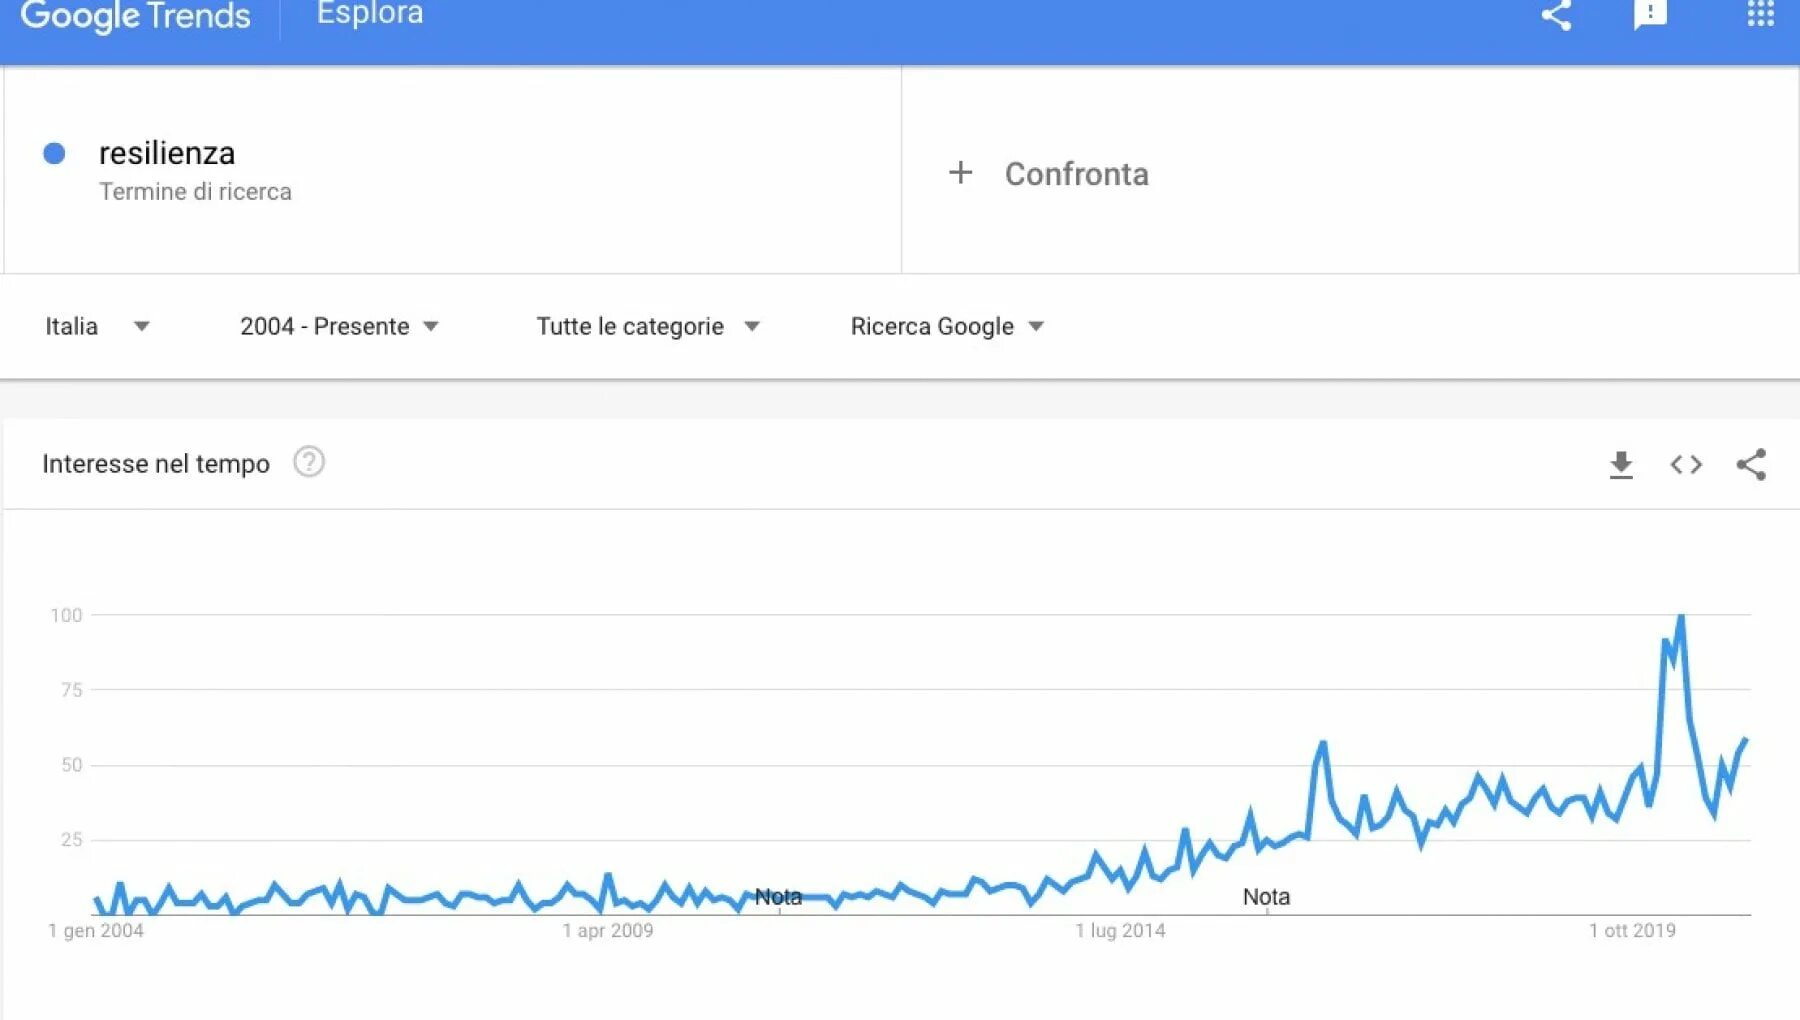
Task: Open the feedback icon in header
Action: point(1650,14)
